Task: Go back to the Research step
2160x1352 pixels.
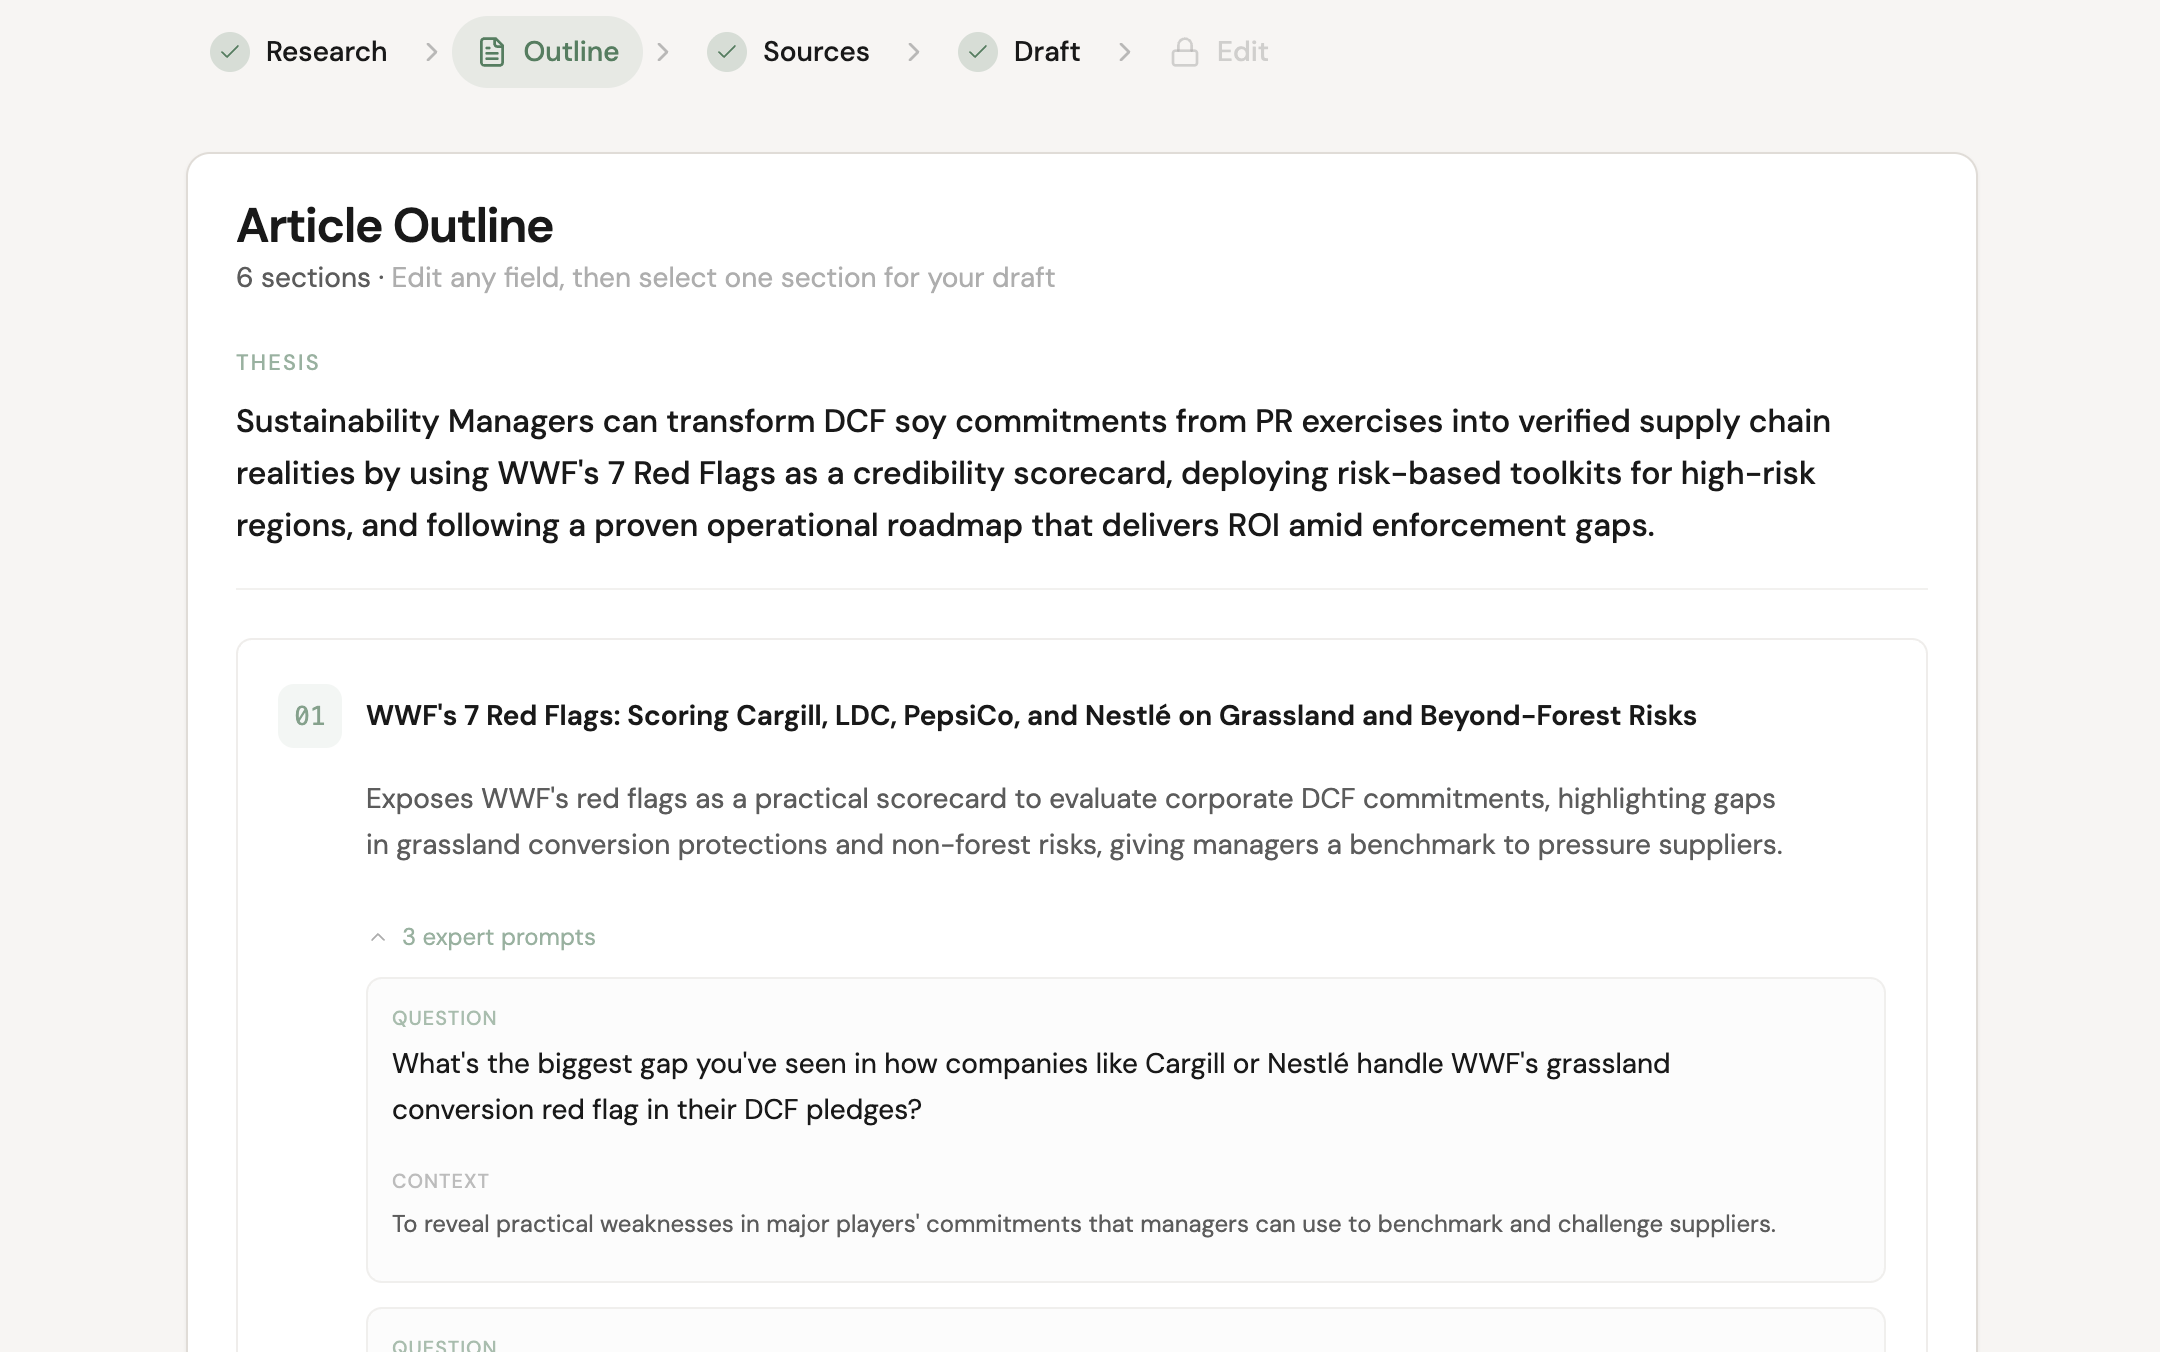Action: (x=325, y=51)
